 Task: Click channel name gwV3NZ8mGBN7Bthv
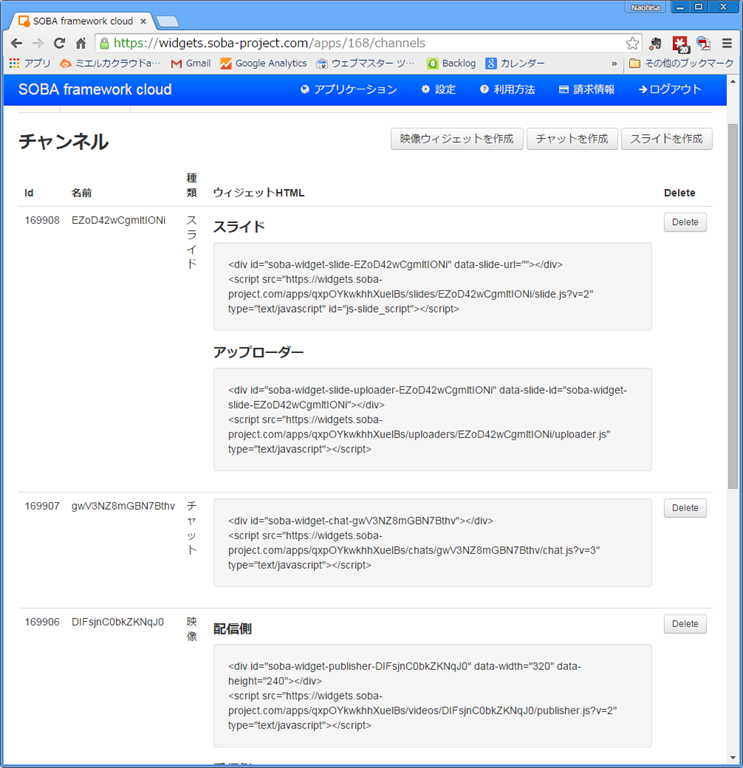pos(123,506)
